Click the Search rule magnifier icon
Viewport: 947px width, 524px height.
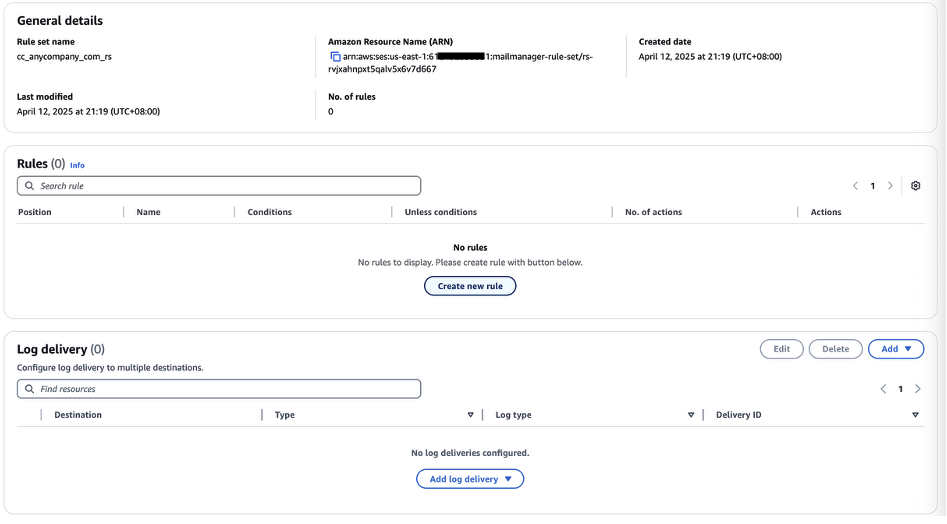[30, 186]
